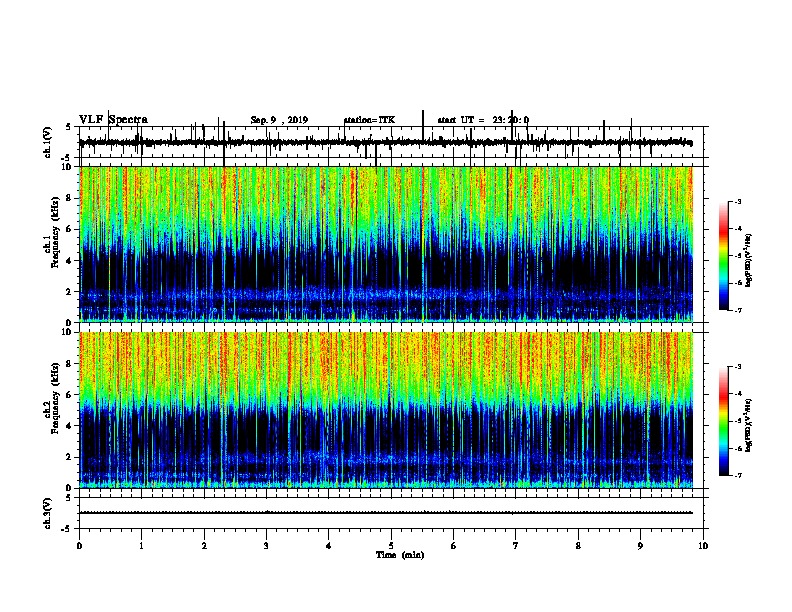Image resolution: width=792 pixels, height=612 pixels.
Task: Click the "-3" label on ch.1 color bar
Action: point(737,201)
